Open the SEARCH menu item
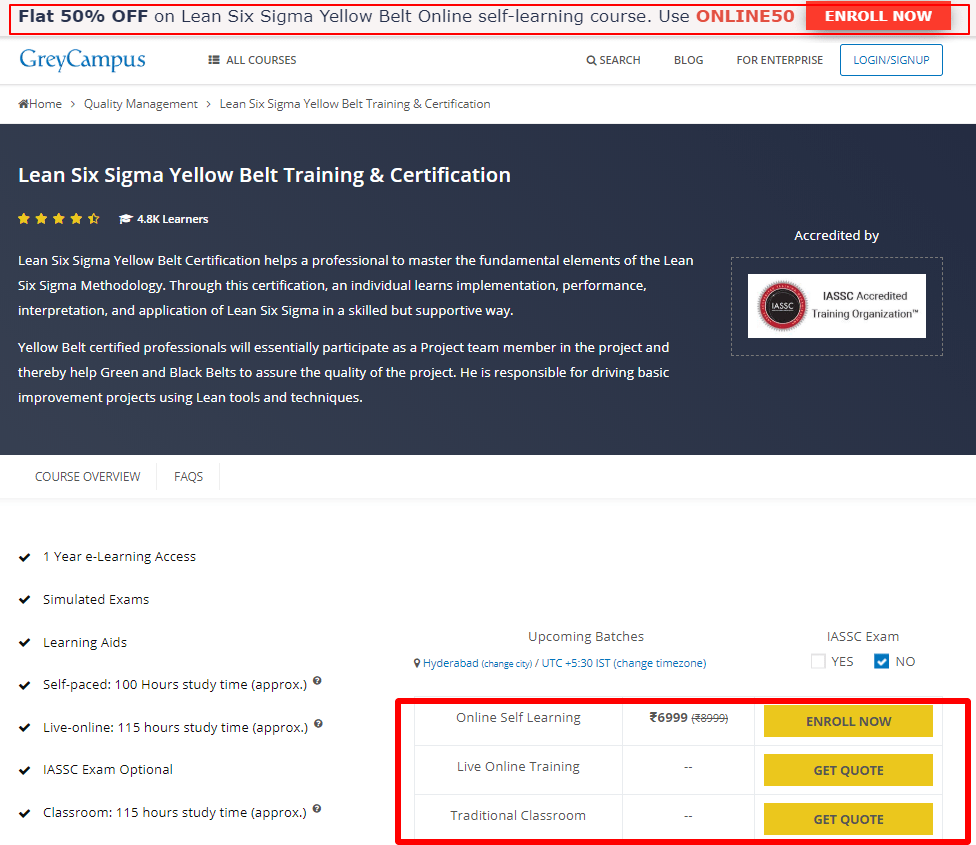The image size is (976, 845). (613, 60)
